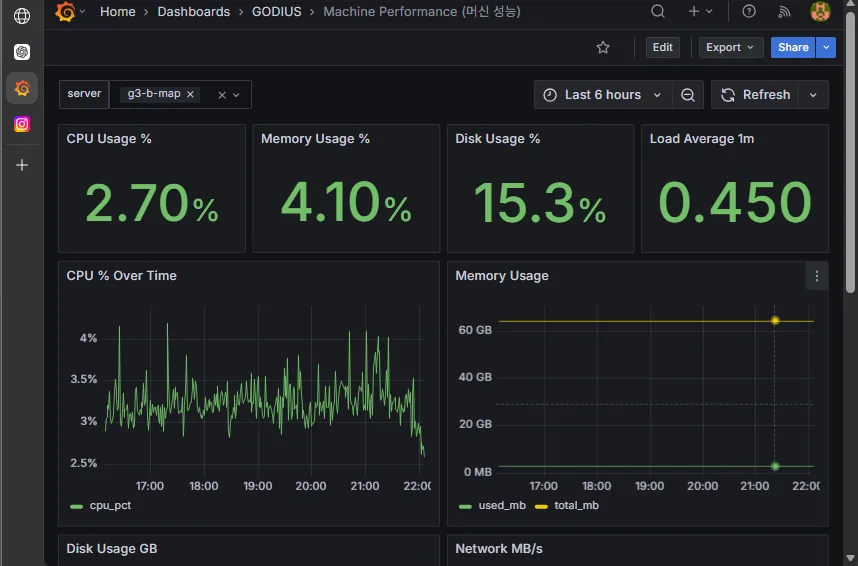Image resolution: width=858 pixels, height=566 pixels.
Task: Open the Memory Usage panel three-dot menu
Action: [816, 276]
